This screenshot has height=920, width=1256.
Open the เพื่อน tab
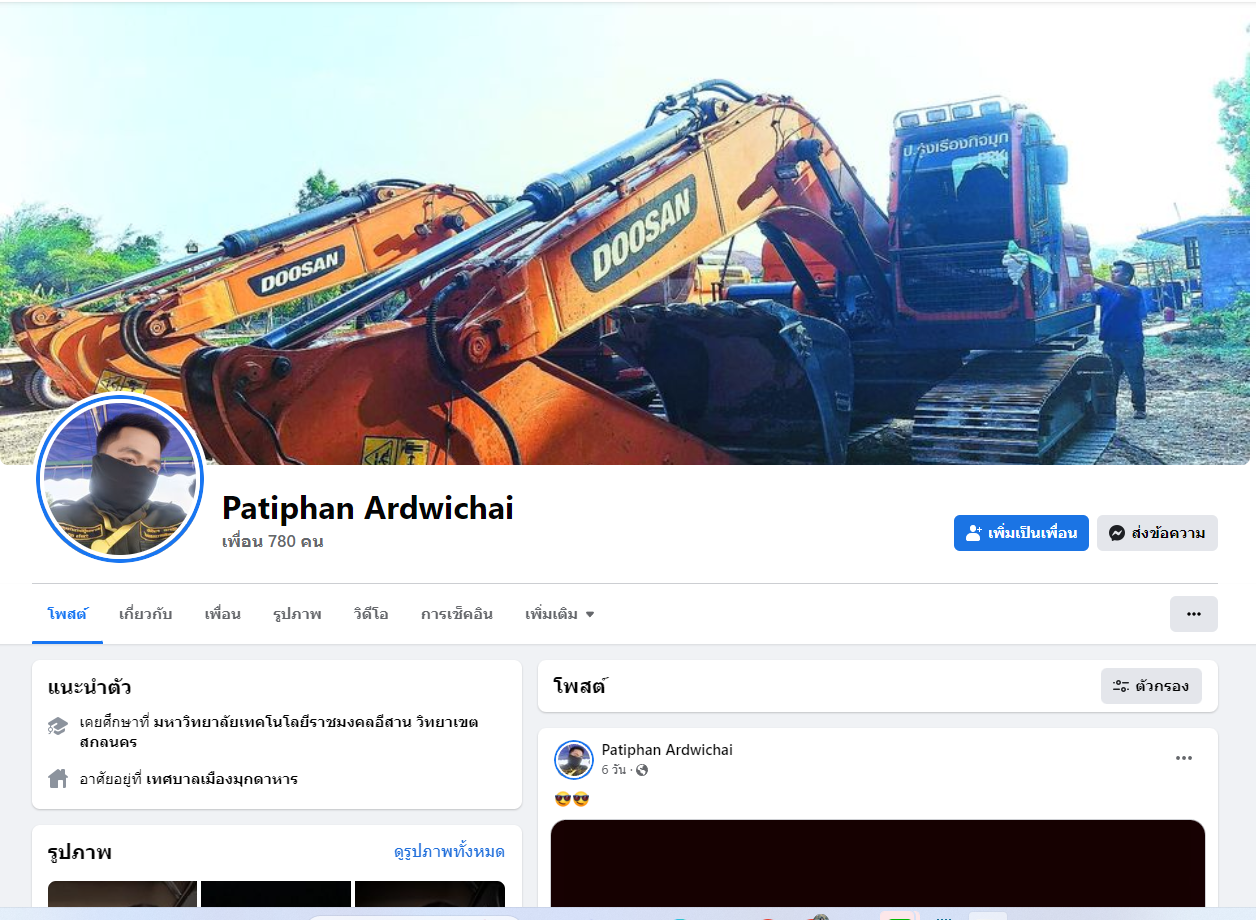coord(222,614)
